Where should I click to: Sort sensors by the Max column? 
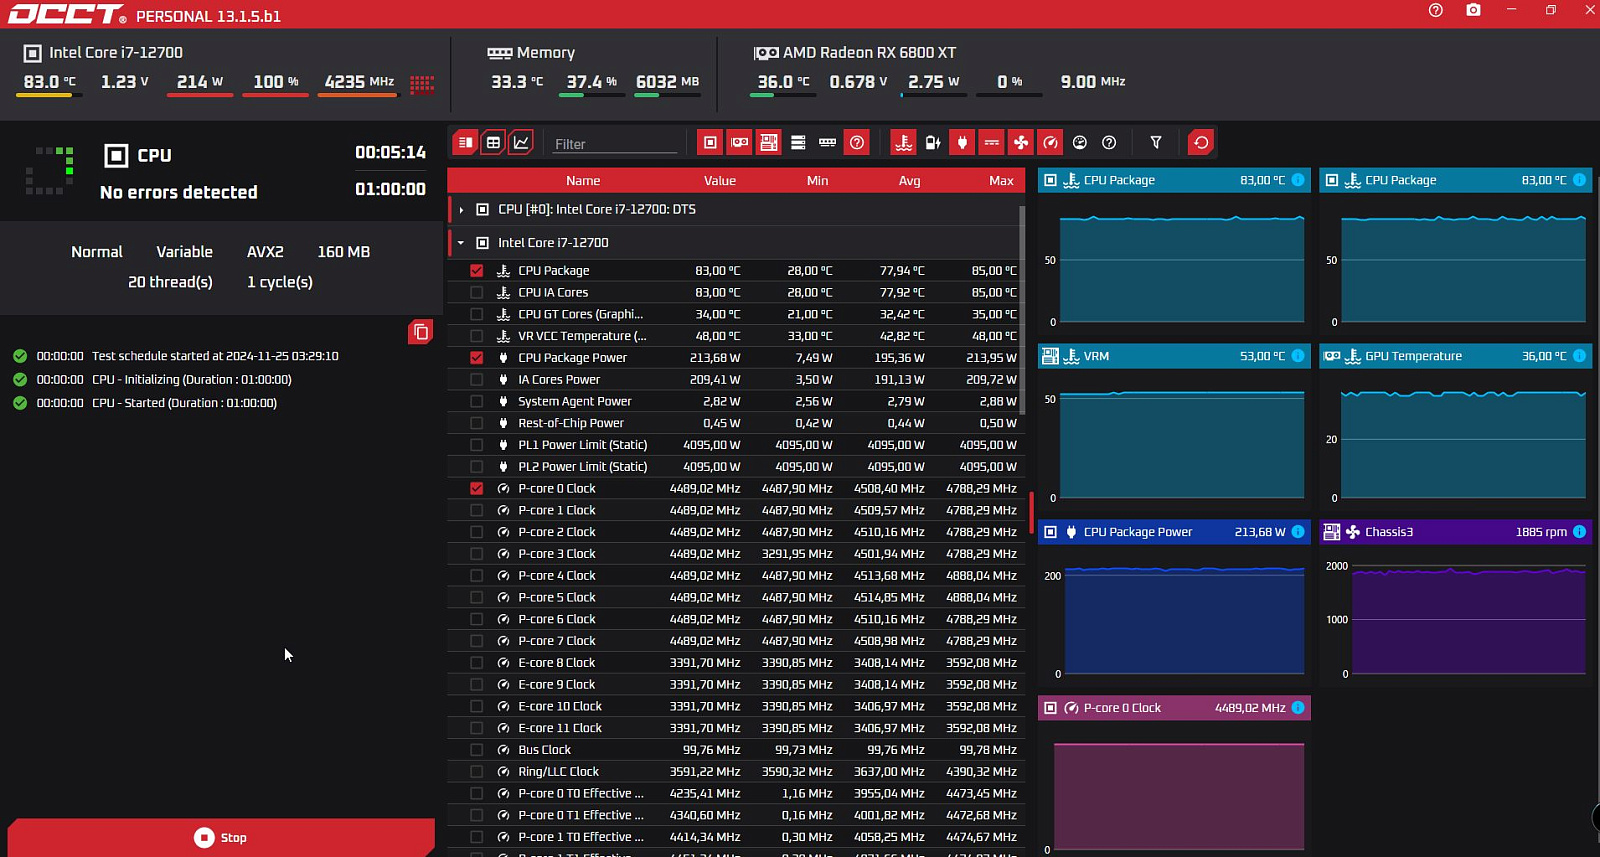(1001, 181)
